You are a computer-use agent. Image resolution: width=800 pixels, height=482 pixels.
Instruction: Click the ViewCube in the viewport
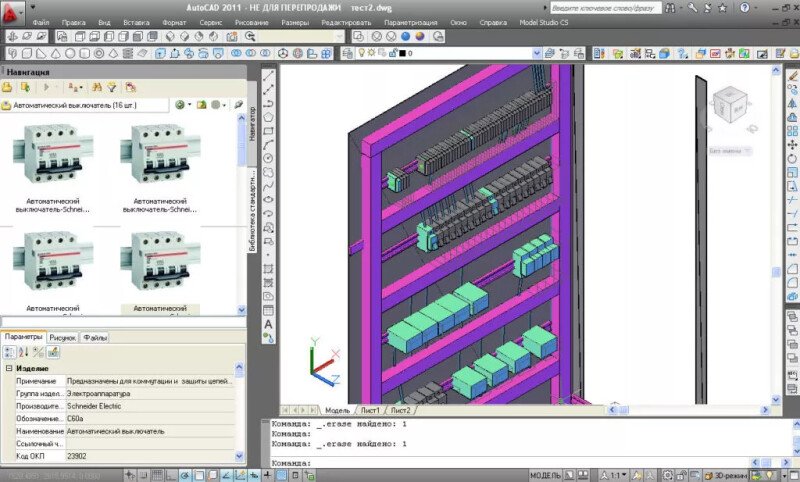(x=730, y=105)
